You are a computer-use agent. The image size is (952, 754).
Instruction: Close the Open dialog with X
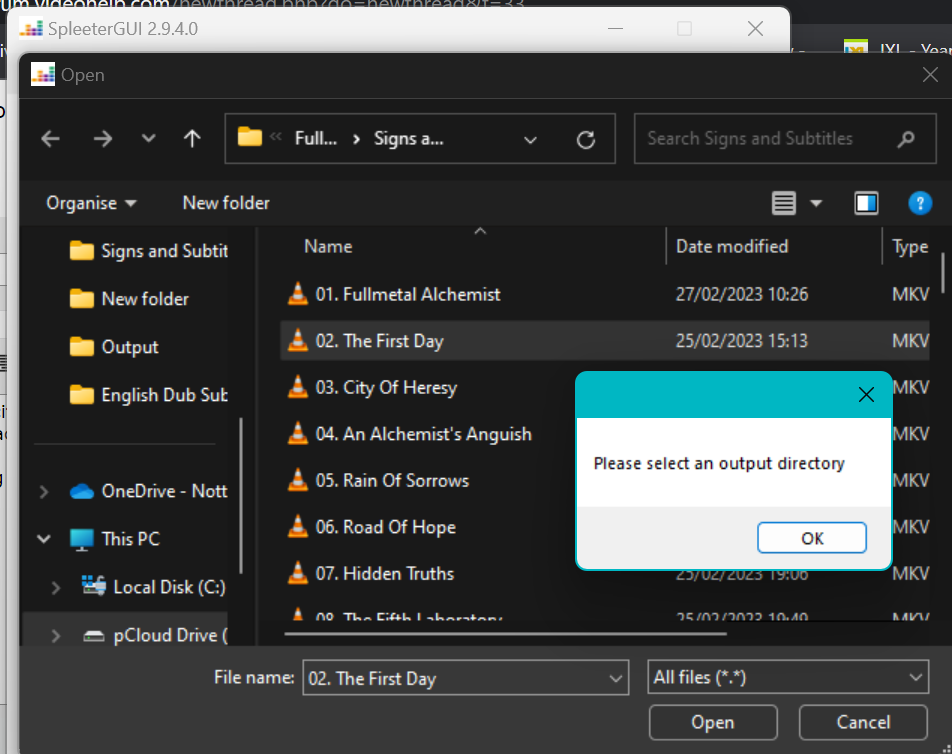[930, 75]
